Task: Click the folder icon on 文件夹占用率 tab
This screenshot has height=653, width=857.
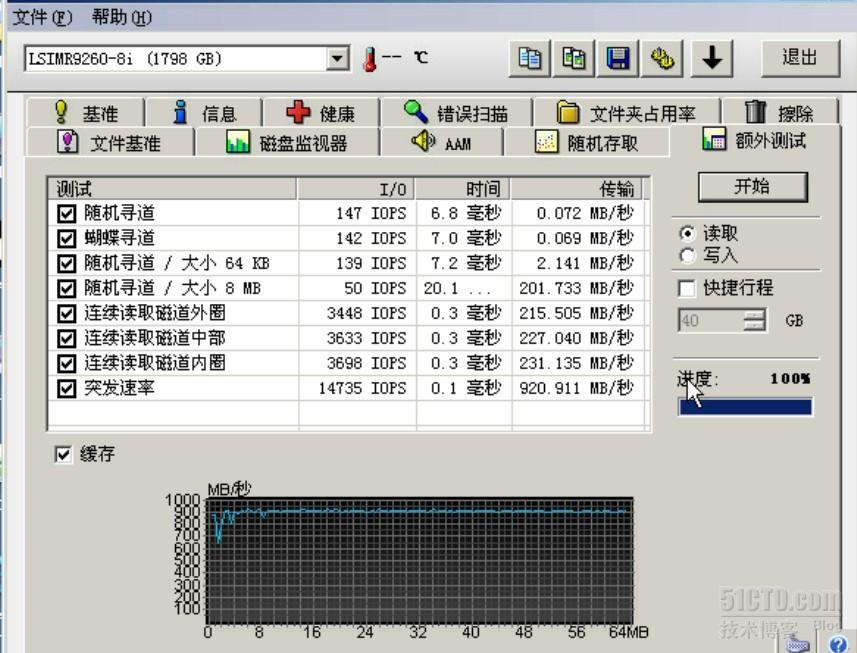Action: point(568,112)
